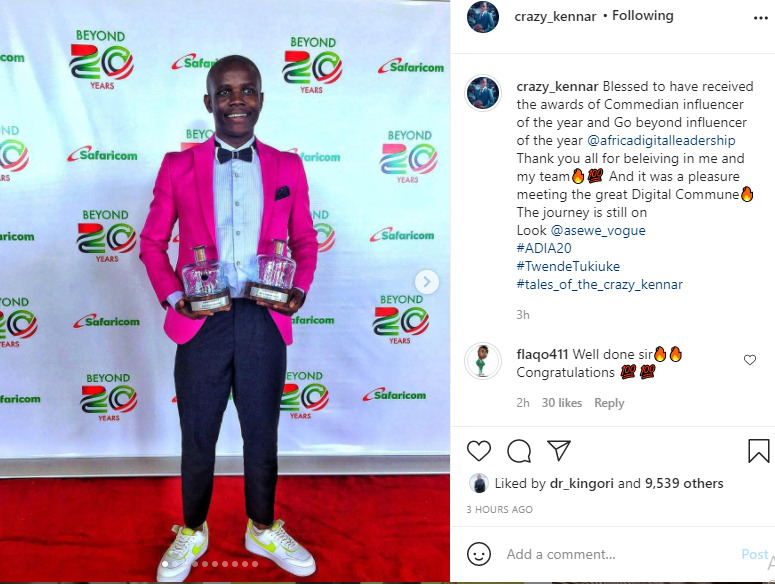Go to next photo with carousel arrow
This screenshot has height=584, width=775.
pyautogui.click(x=427, y=282)
